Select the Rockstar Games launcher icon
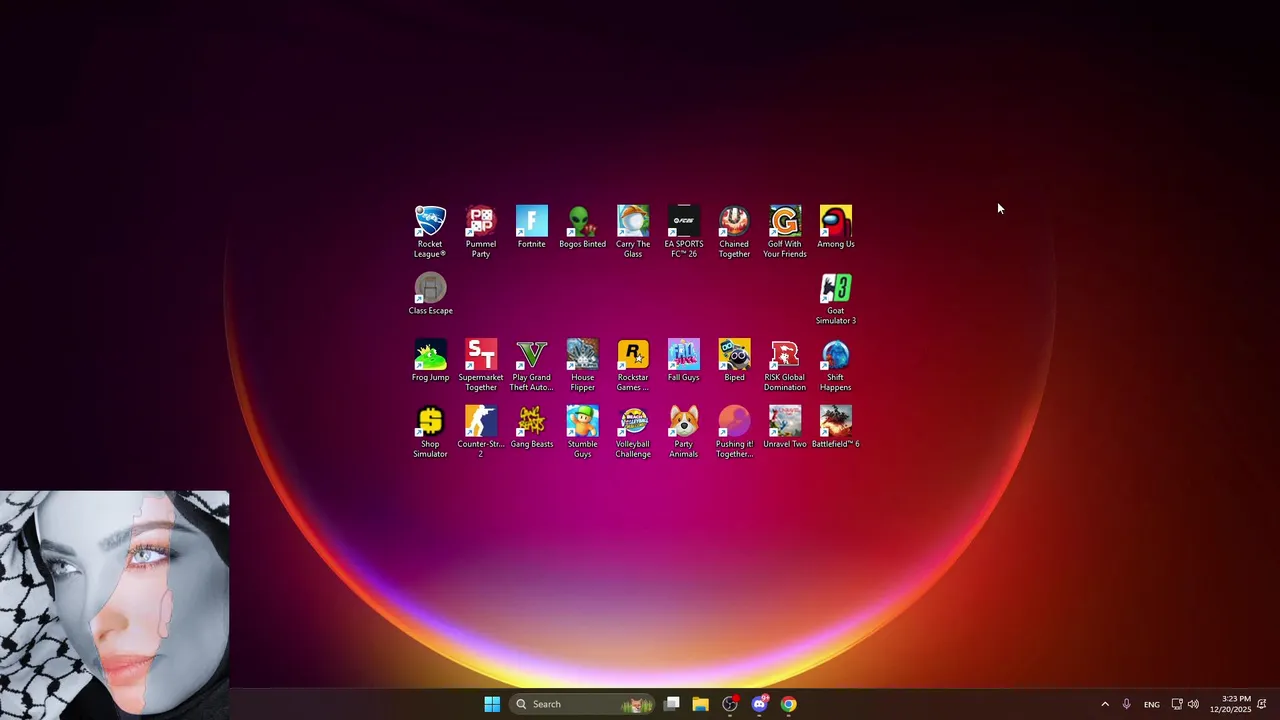Image resolution: width=1280 pixels, height=720 pixels. click(x=633, y=365)
